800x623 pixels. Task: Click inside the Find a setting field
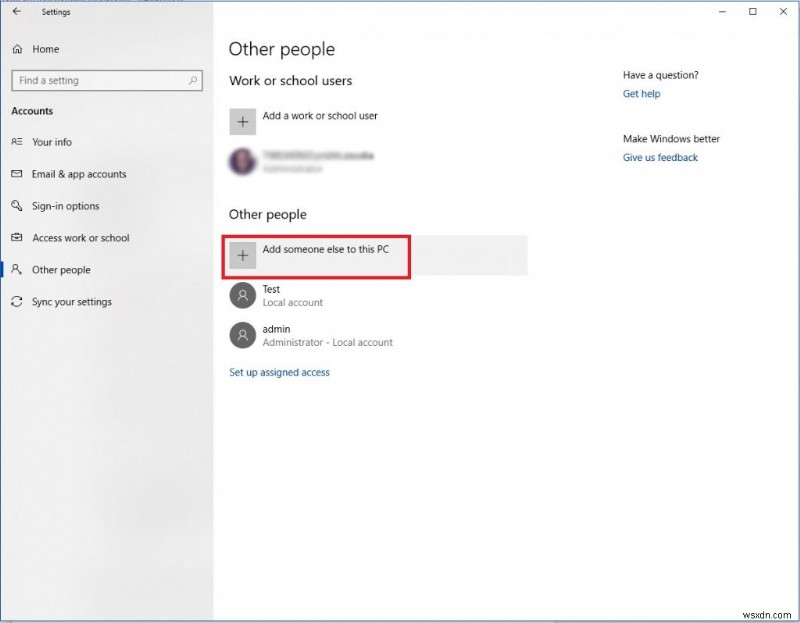[x=100, y=80]
